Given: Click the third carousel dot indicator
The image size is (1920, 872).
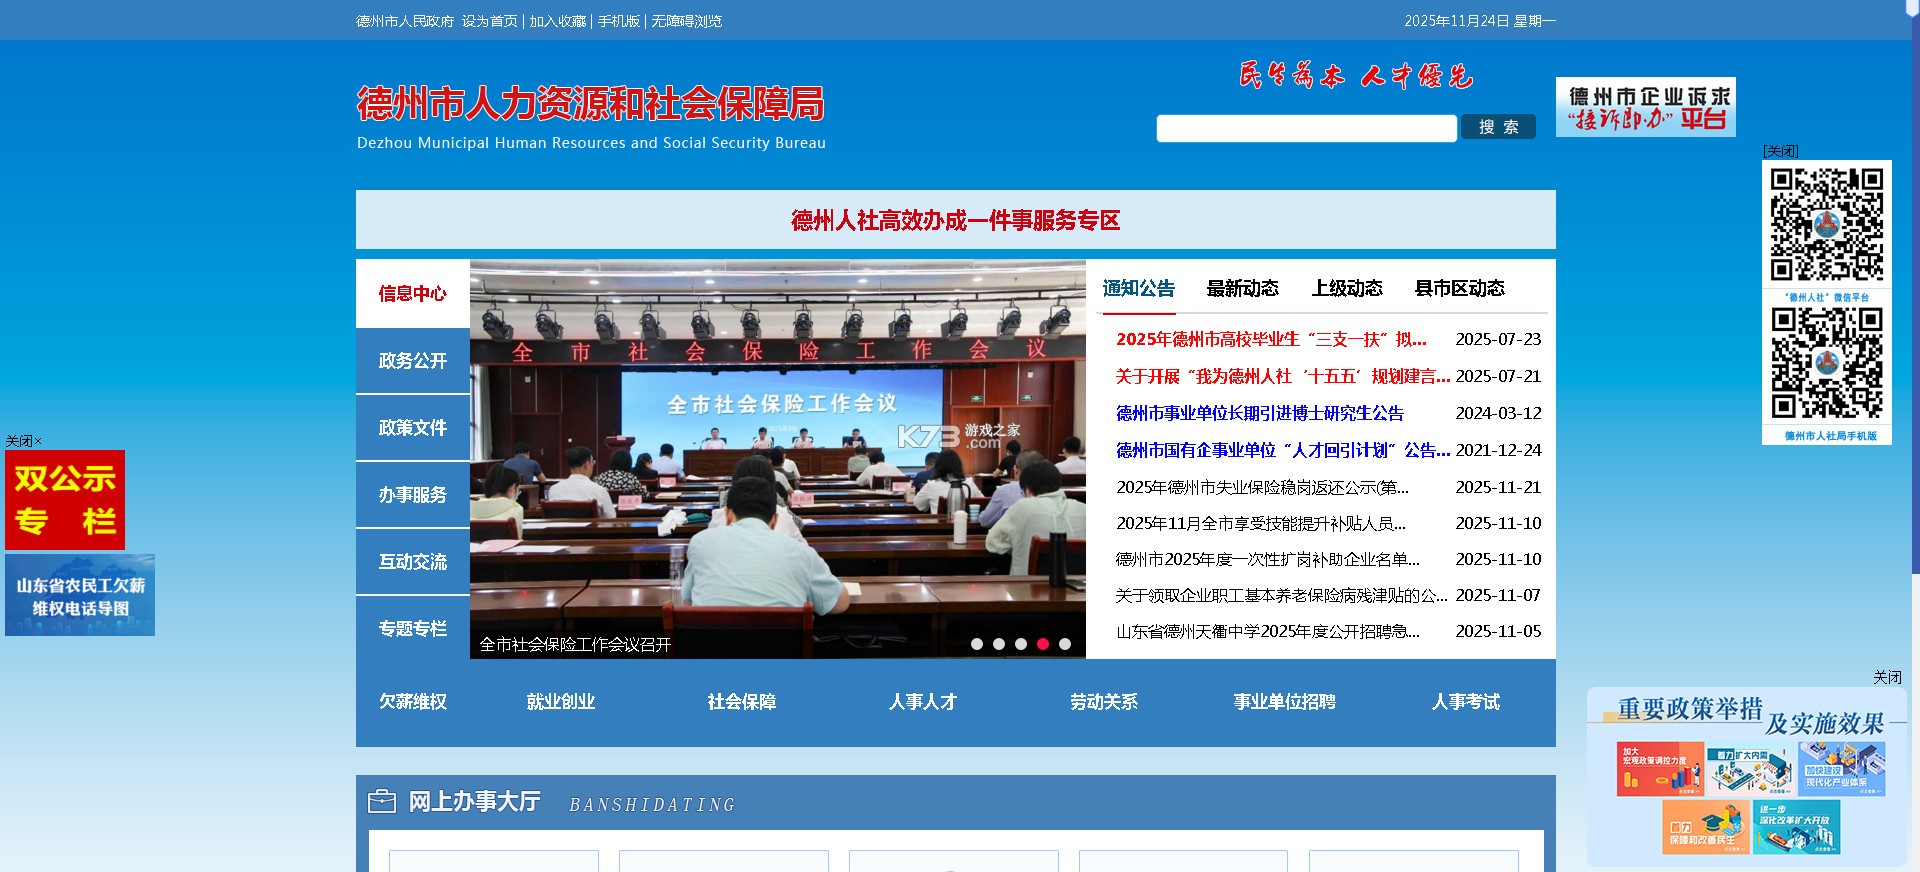Looking at the screenshot, I should click(x=1021, y=644).
